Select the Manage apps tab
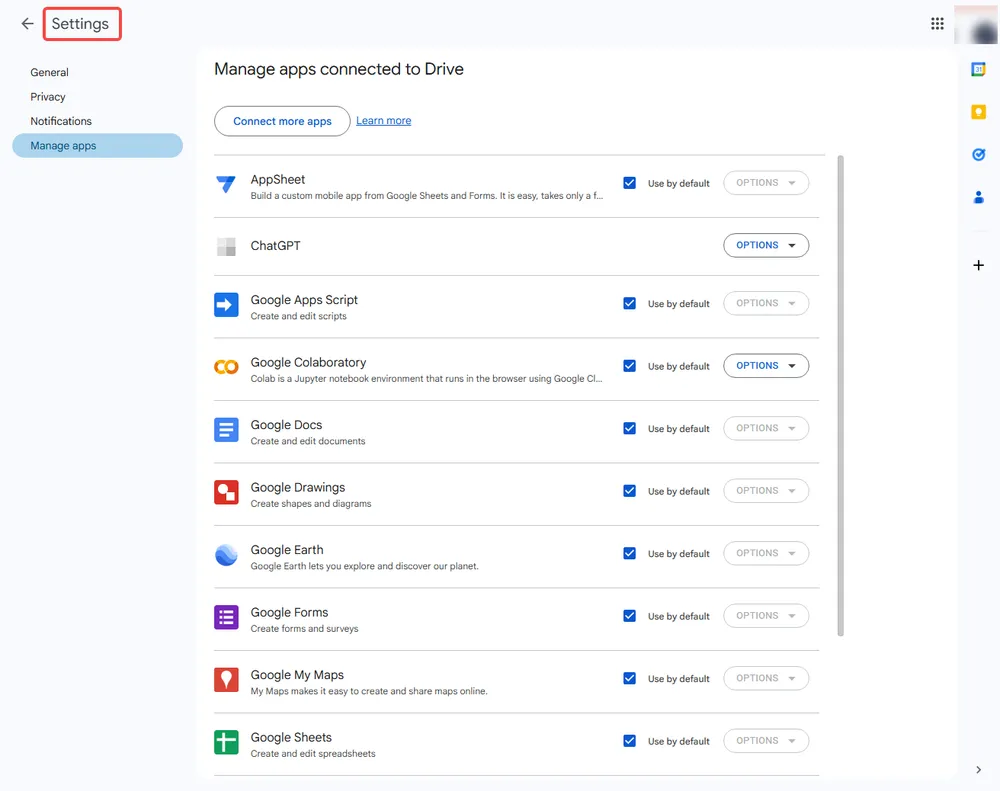1000x791 pixels. (98, 145)
